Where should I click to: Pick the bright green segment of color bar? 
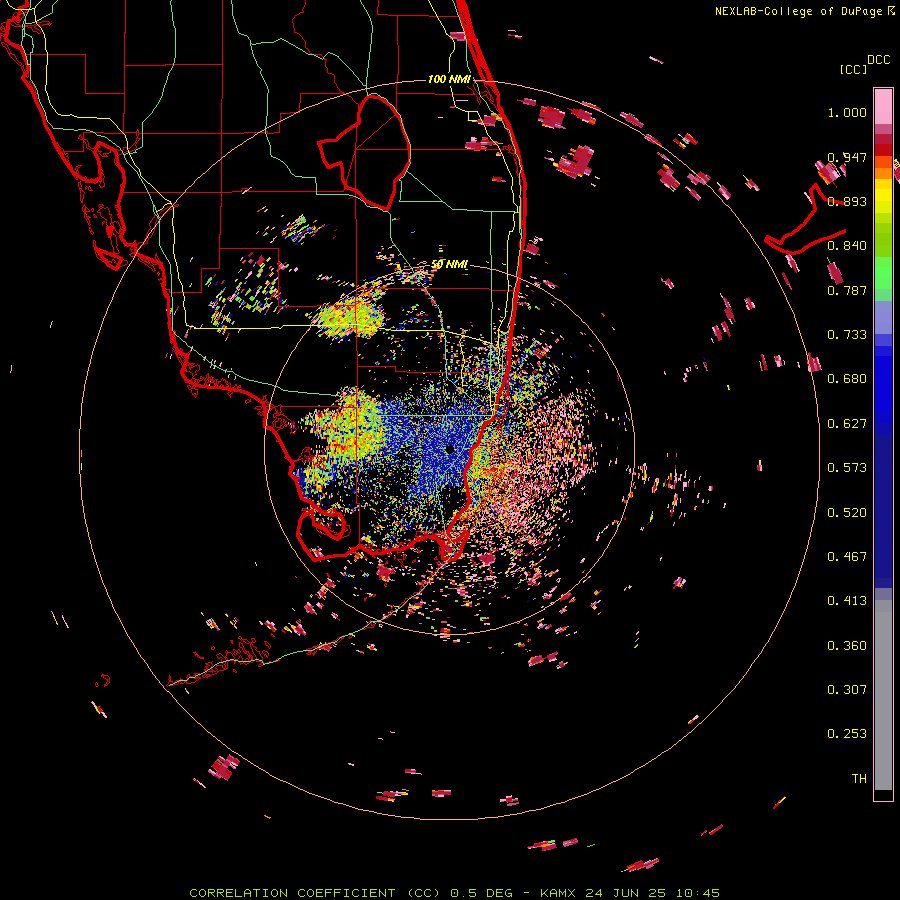[x=883, y=273]
